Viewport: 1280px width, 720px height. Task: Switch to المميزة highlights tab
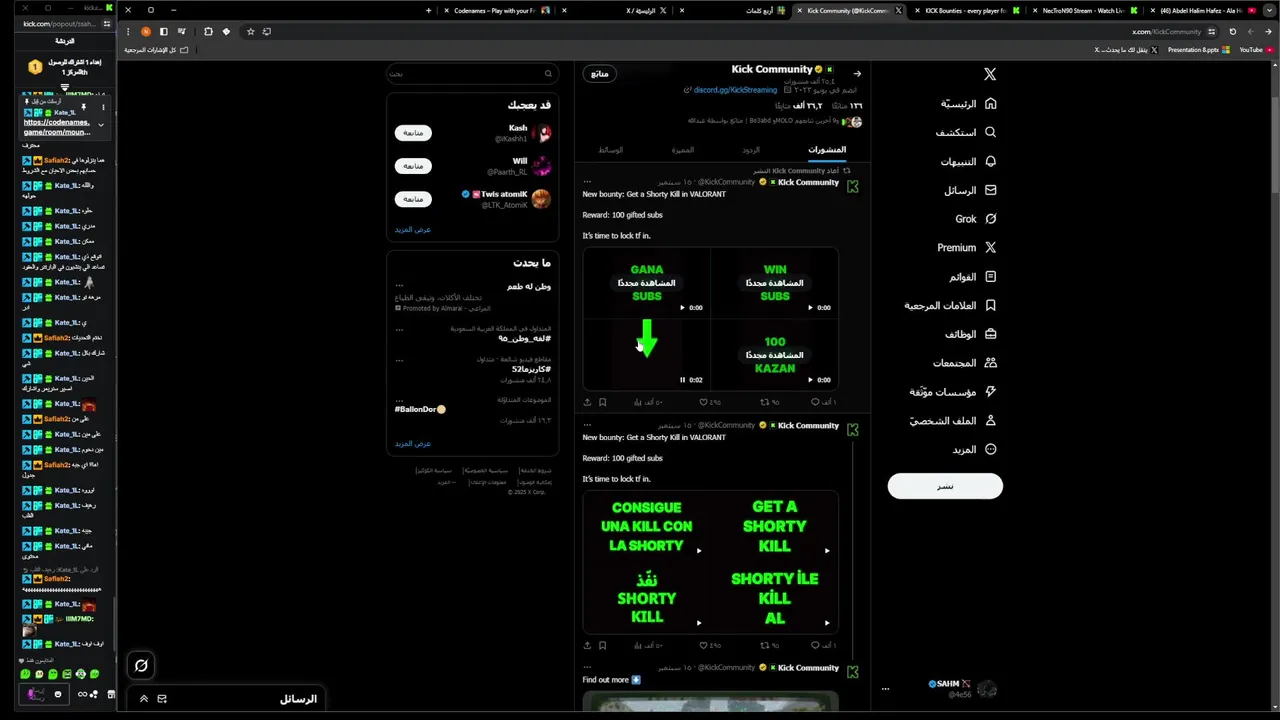point(683,149)
